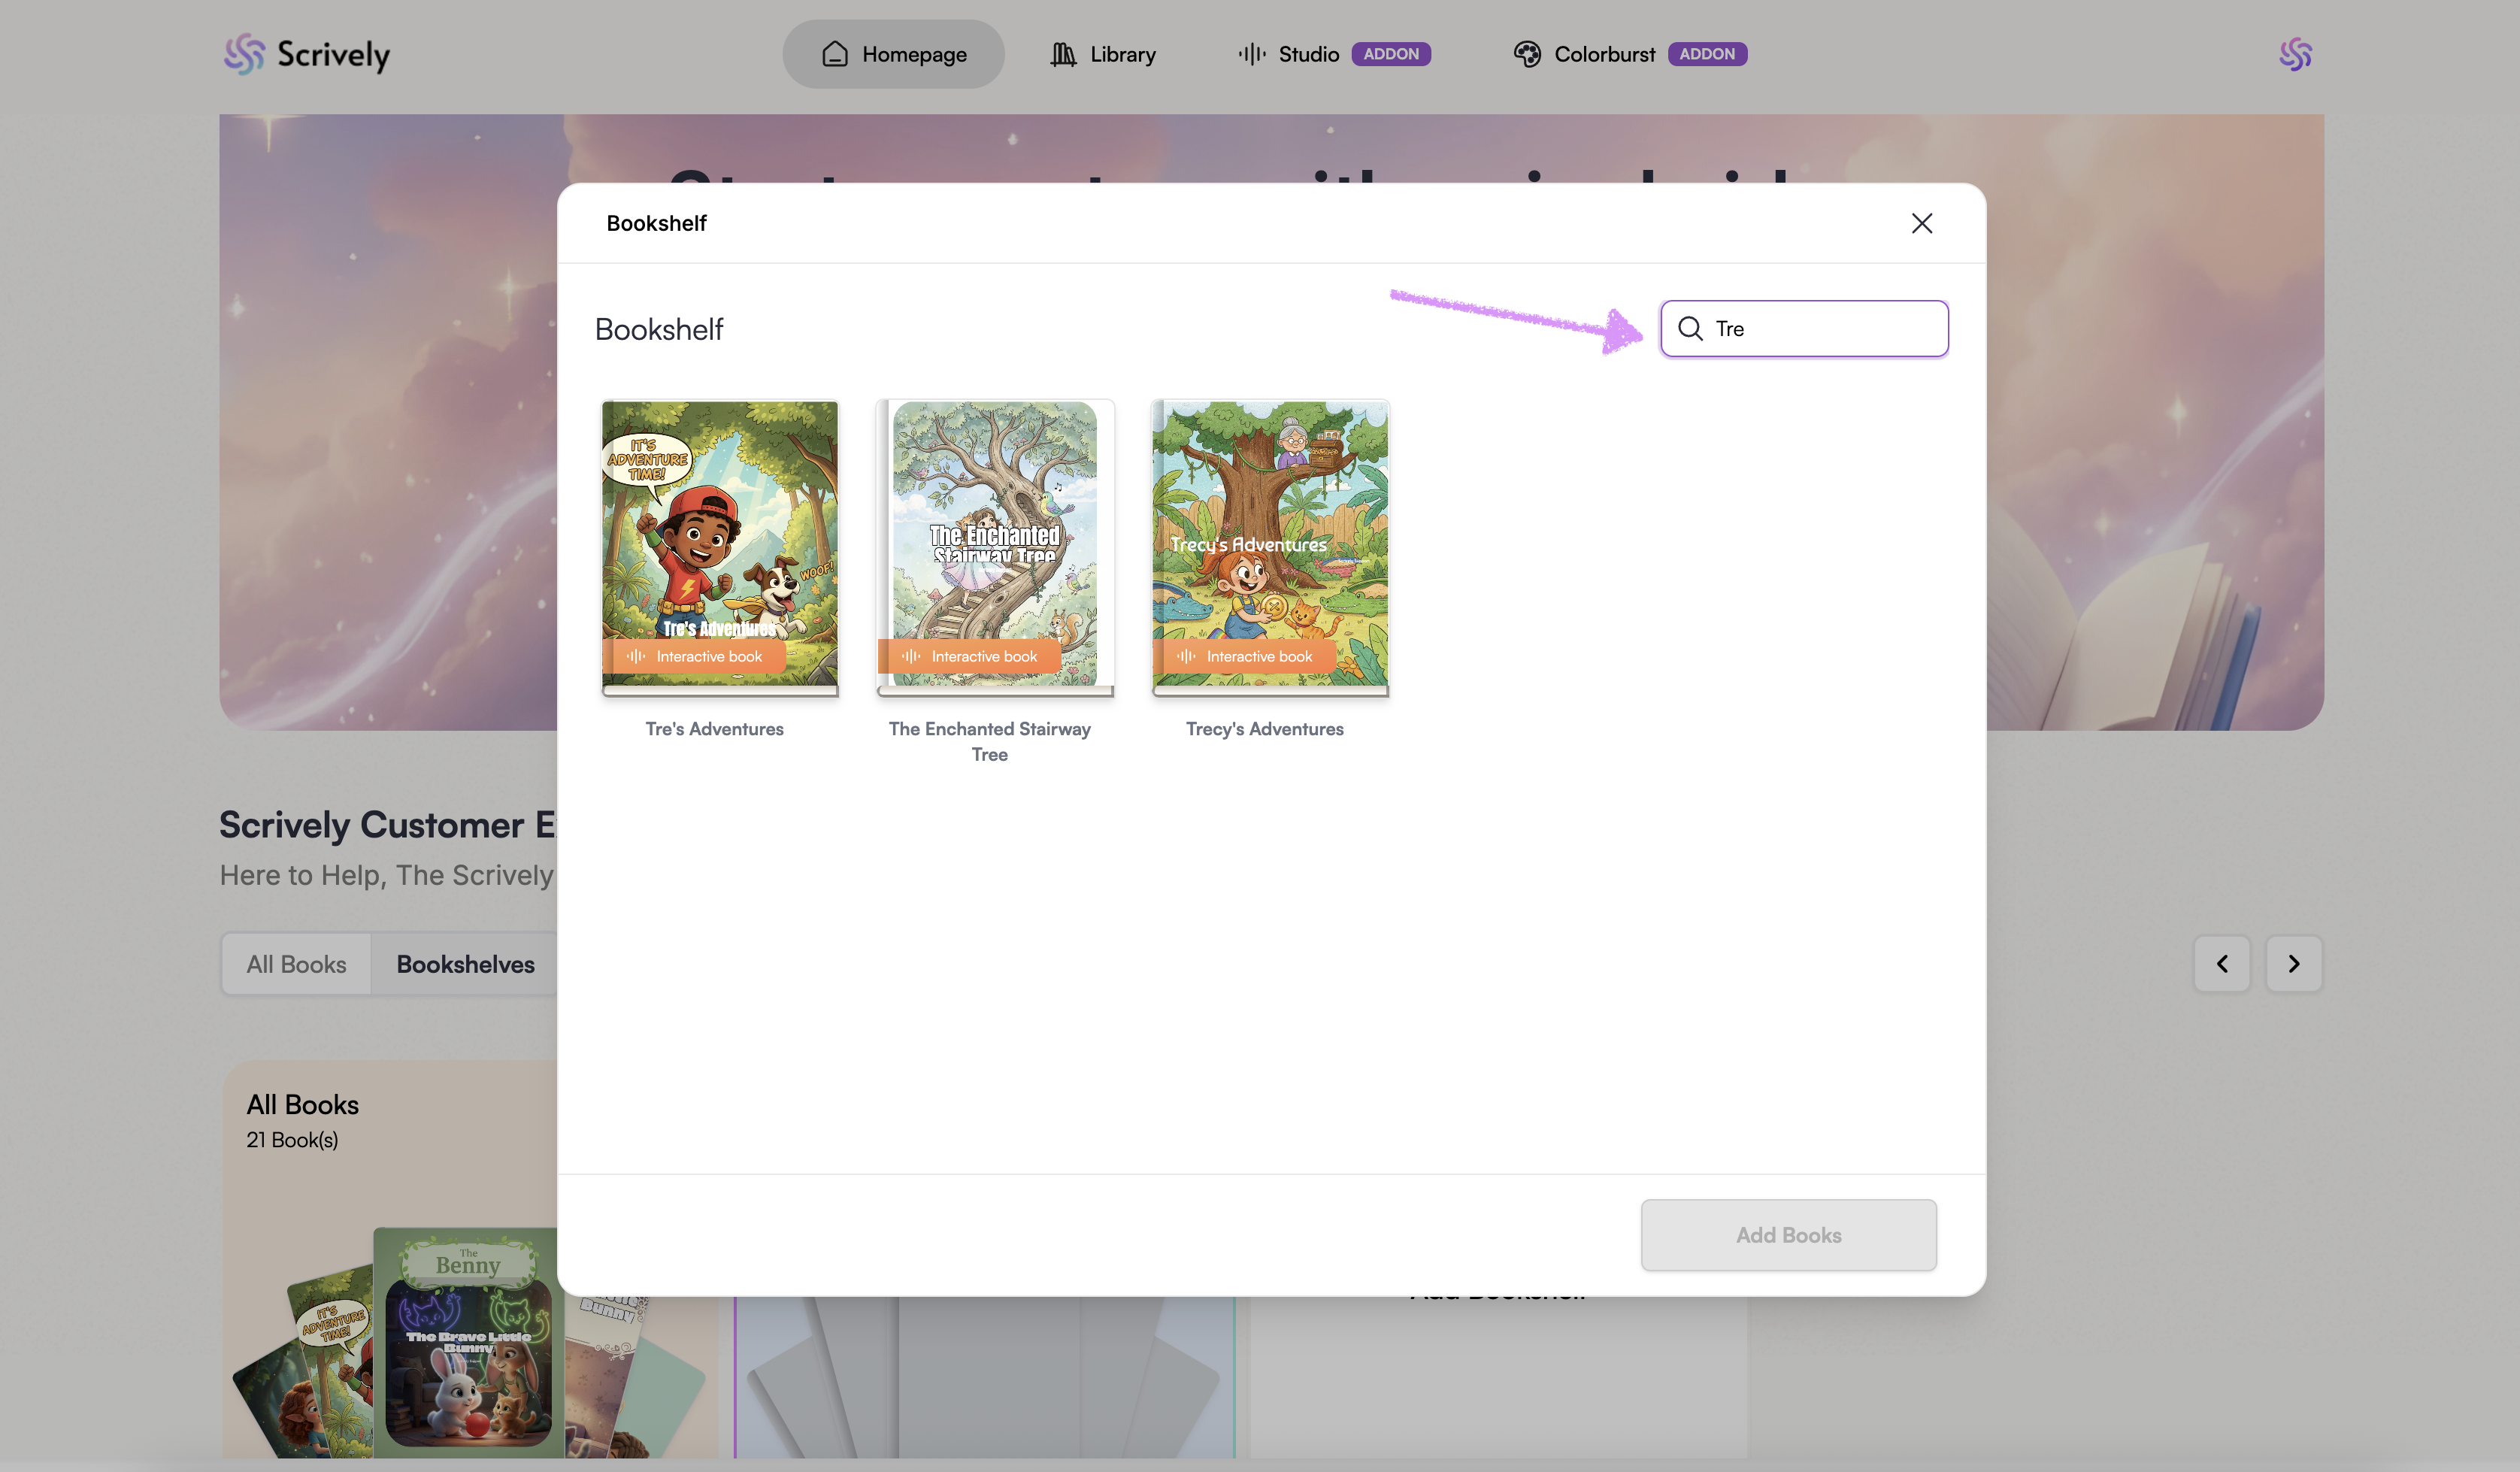The image size is (2520, 1472).
Task: Go to previous bookshelf with left chevron
Action: (x=2221, y=963)
